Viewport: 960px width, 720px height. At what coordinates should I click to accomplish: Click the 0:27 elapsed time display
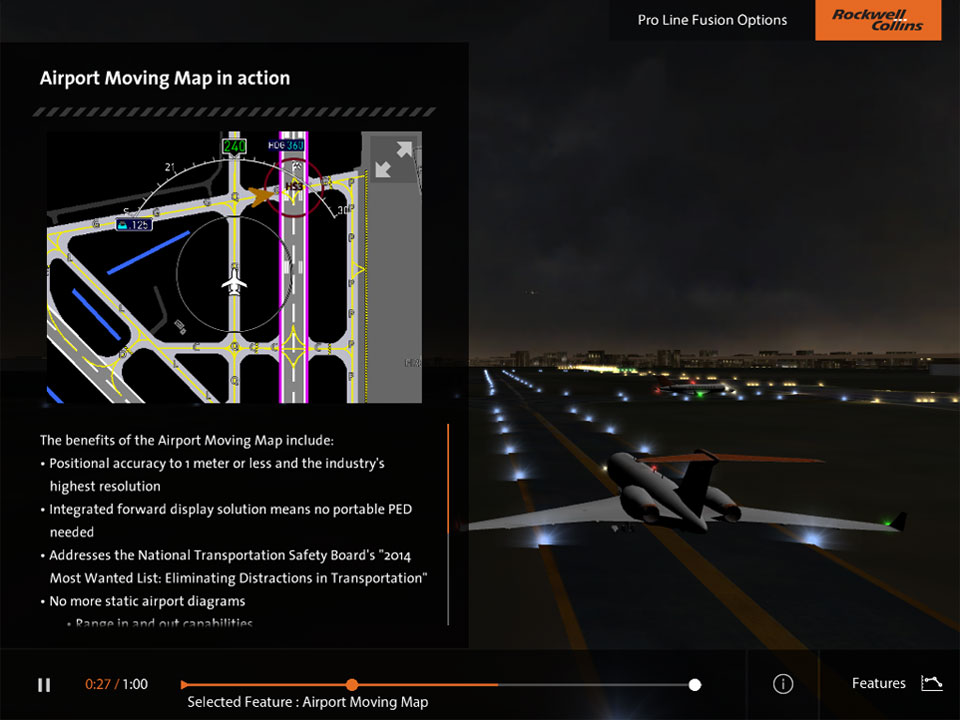pyautogui.click(x=98, y=685)
